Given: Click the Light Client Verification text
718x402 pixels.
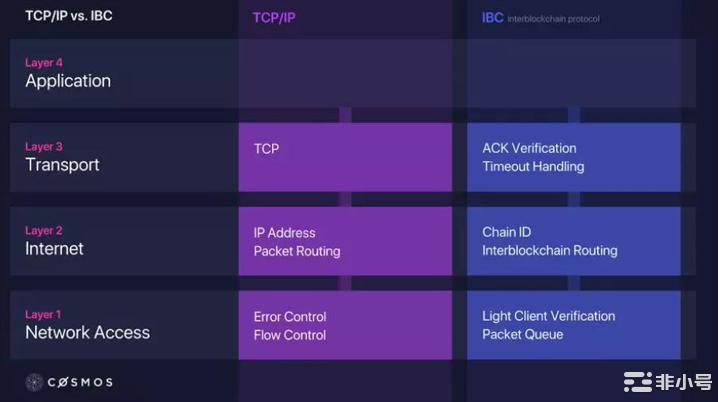Looking at the screenshot, I should [549, 316].
